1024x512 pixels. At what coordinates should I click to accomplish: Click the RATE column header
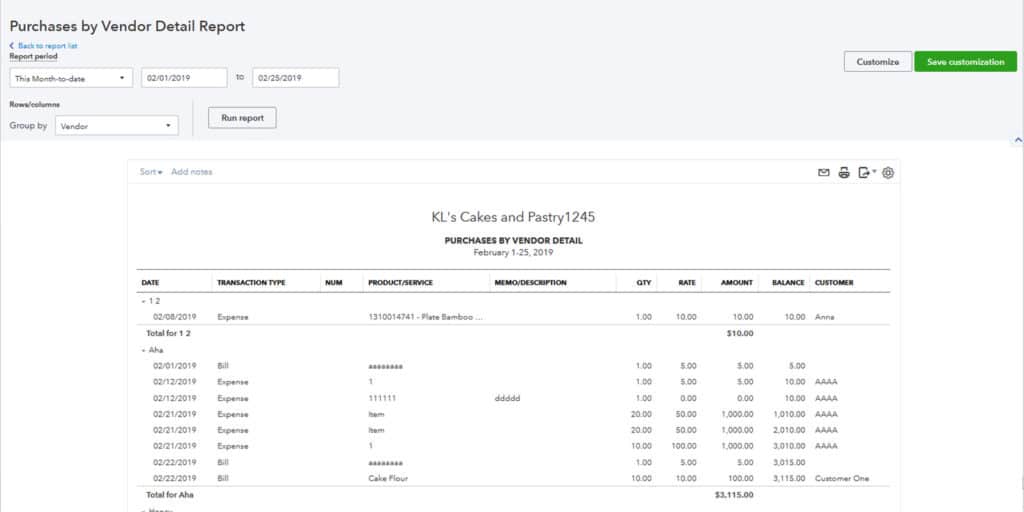(x=687, y=283)
